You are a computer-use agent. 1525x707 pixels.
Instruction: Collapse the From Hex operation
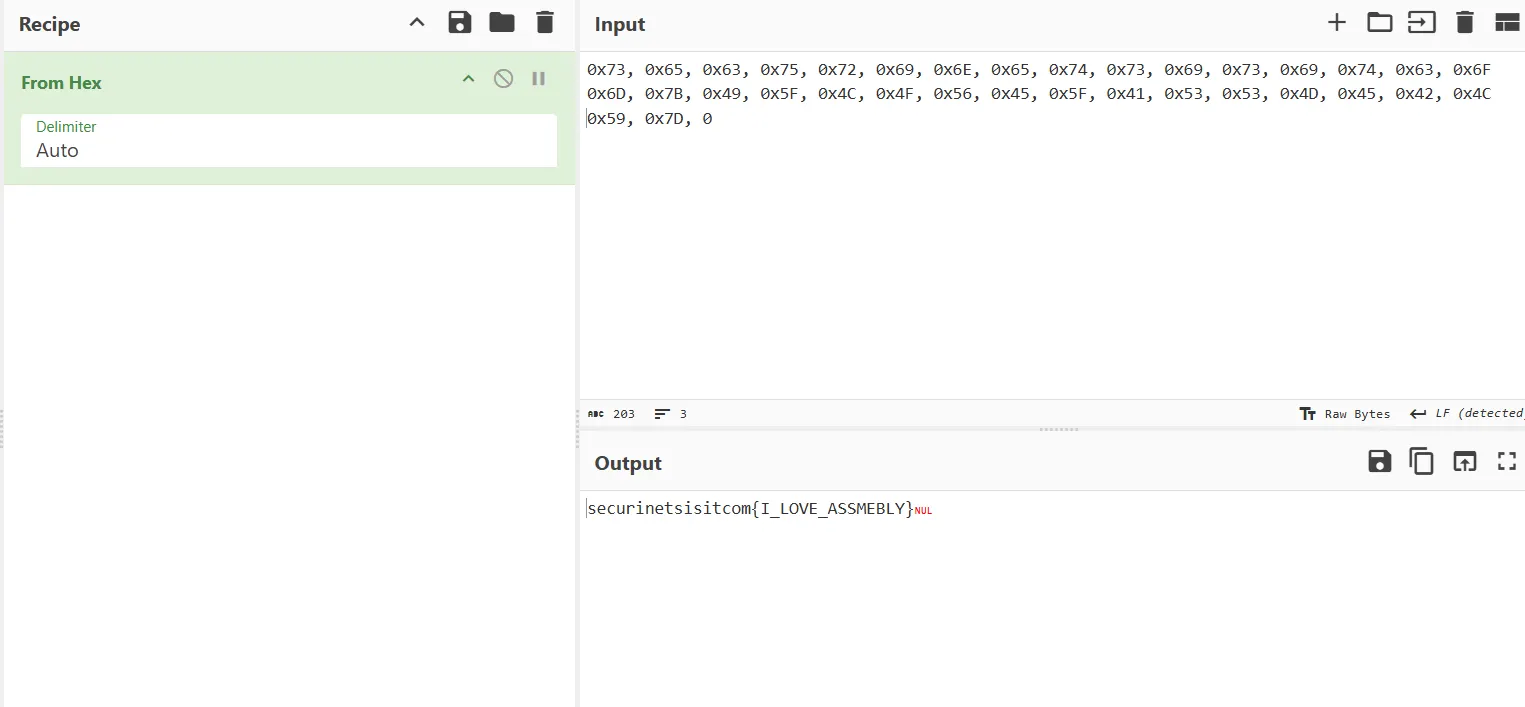pos(468,78)
